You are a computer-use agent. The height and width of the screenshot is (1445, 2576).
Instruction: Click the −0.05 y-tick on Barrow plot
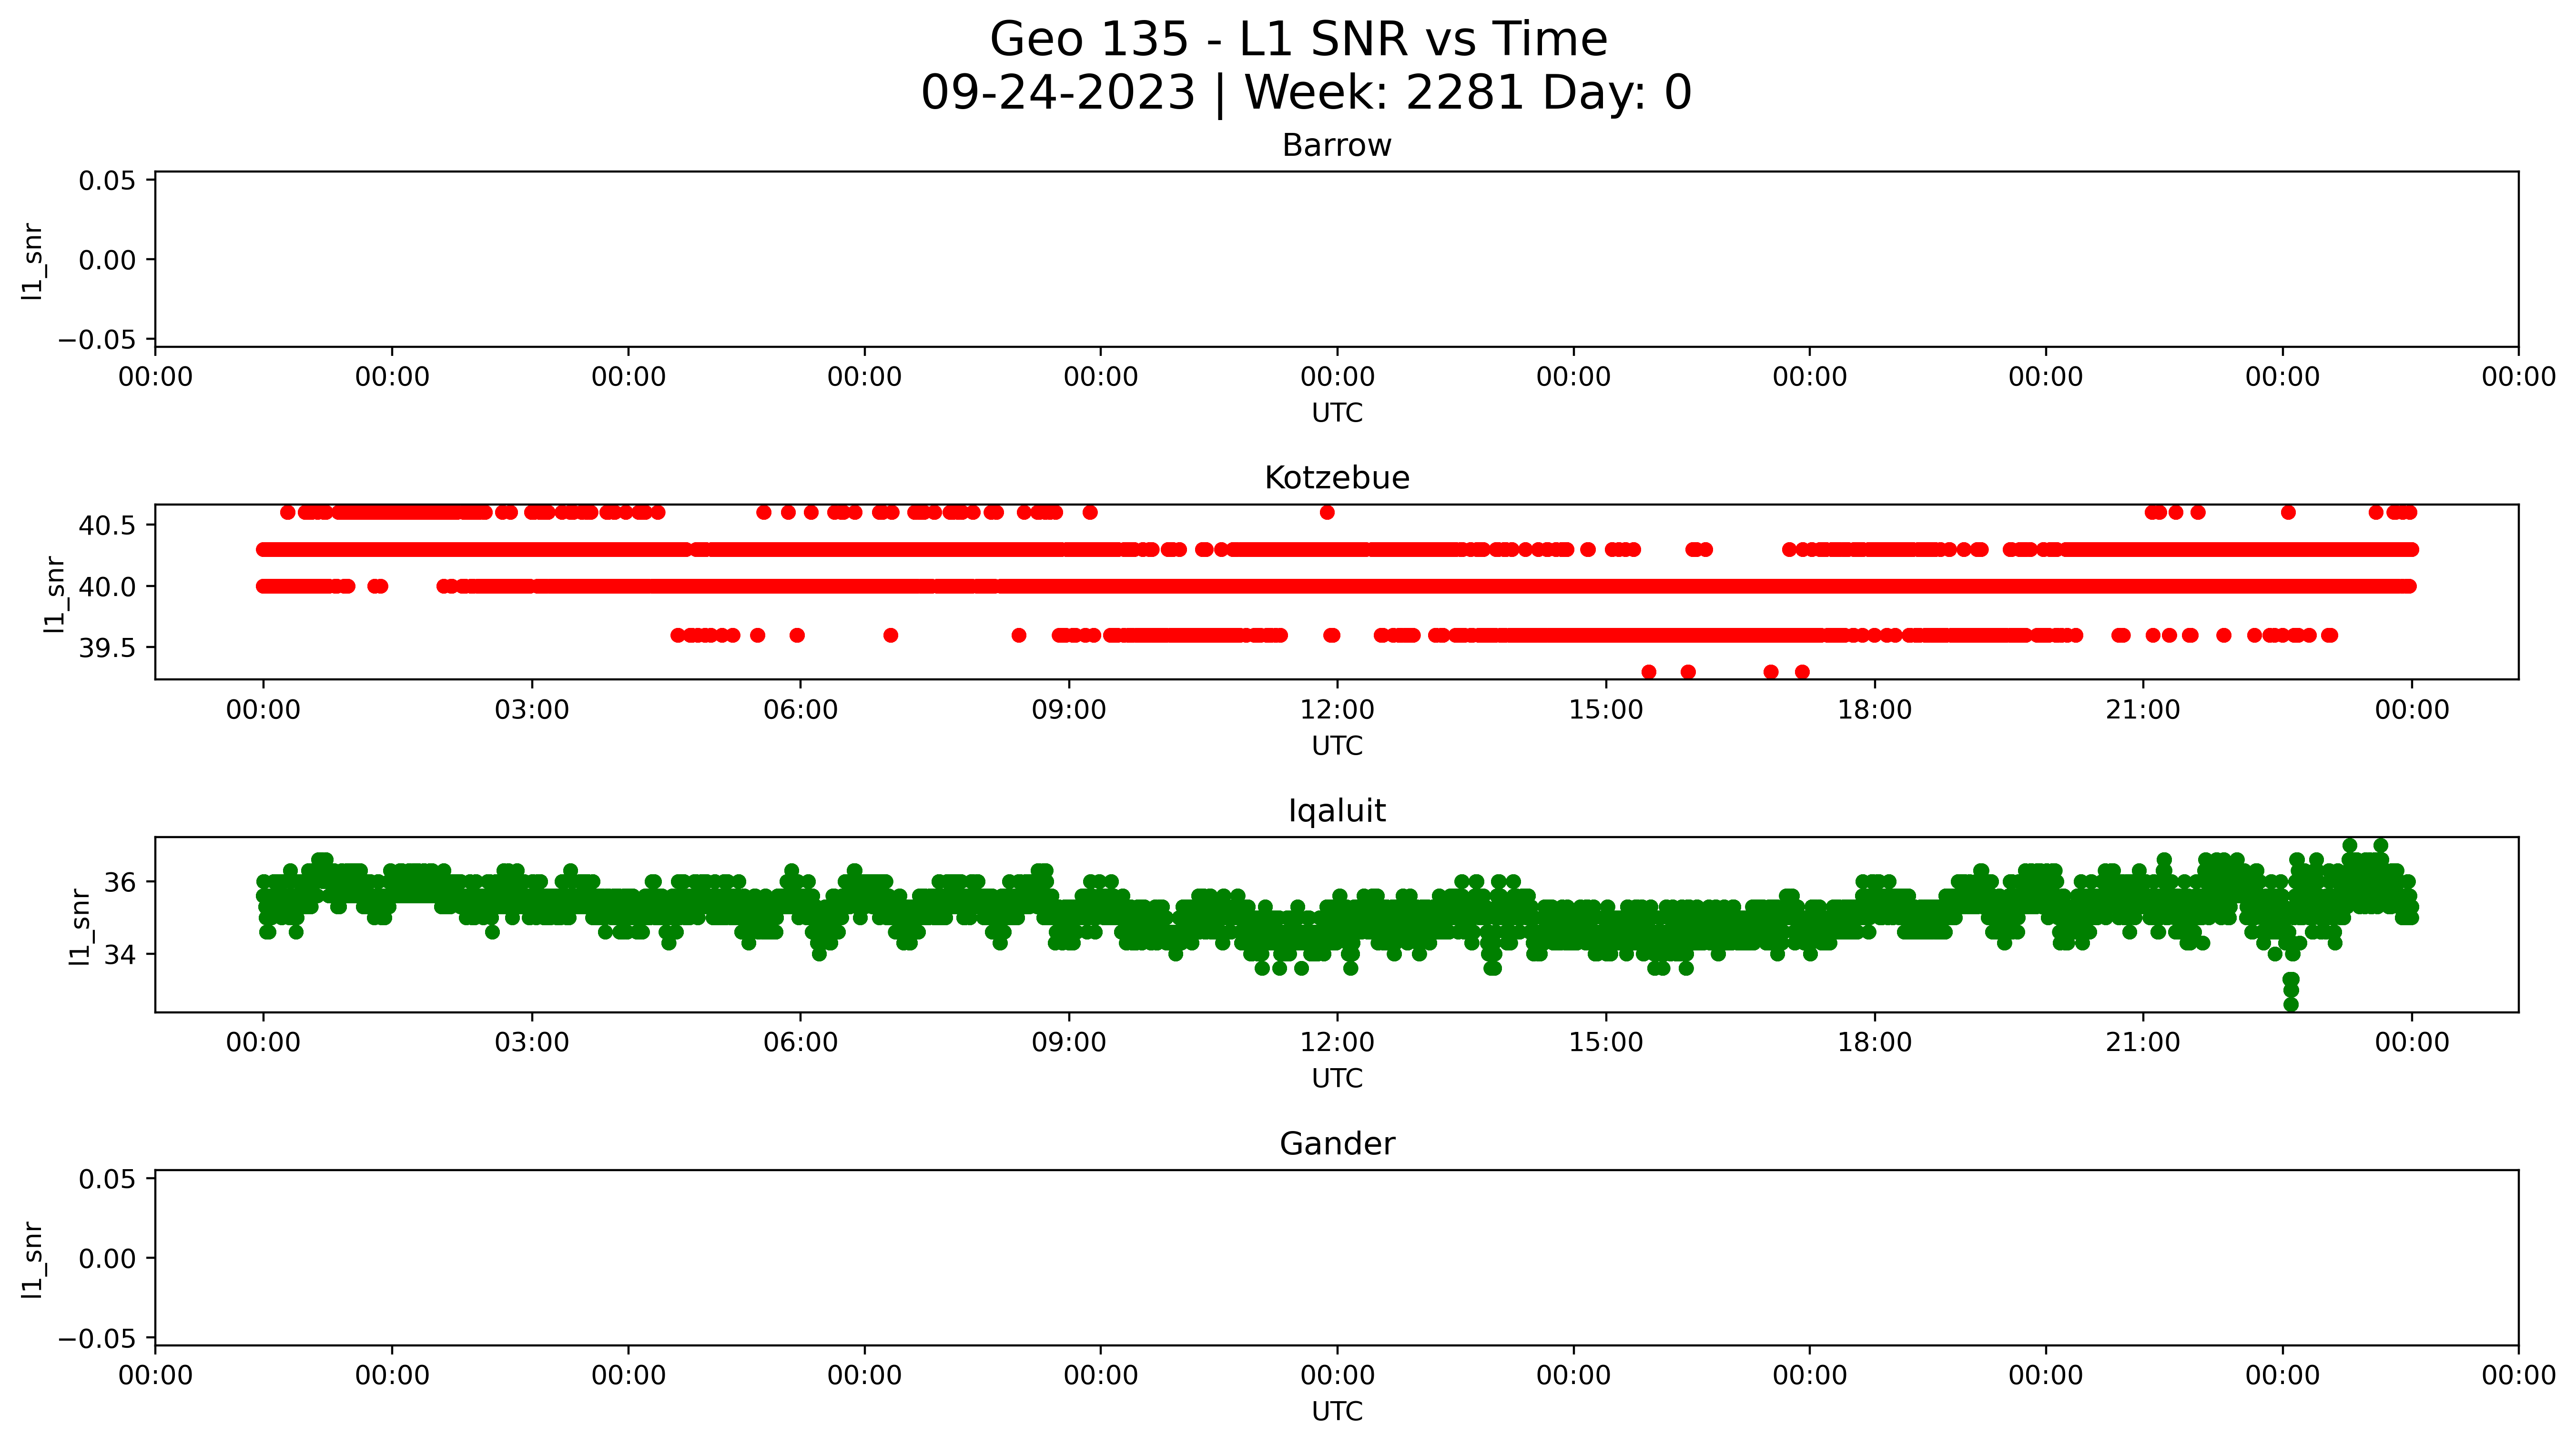click(97, 340)
